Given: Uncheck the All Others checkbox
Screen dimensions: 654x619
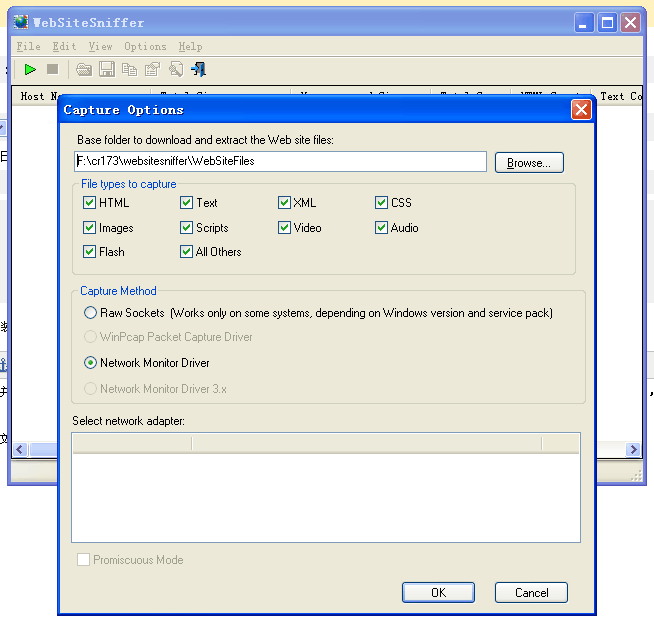Looking at the screenshot, I should coord(187,252).
